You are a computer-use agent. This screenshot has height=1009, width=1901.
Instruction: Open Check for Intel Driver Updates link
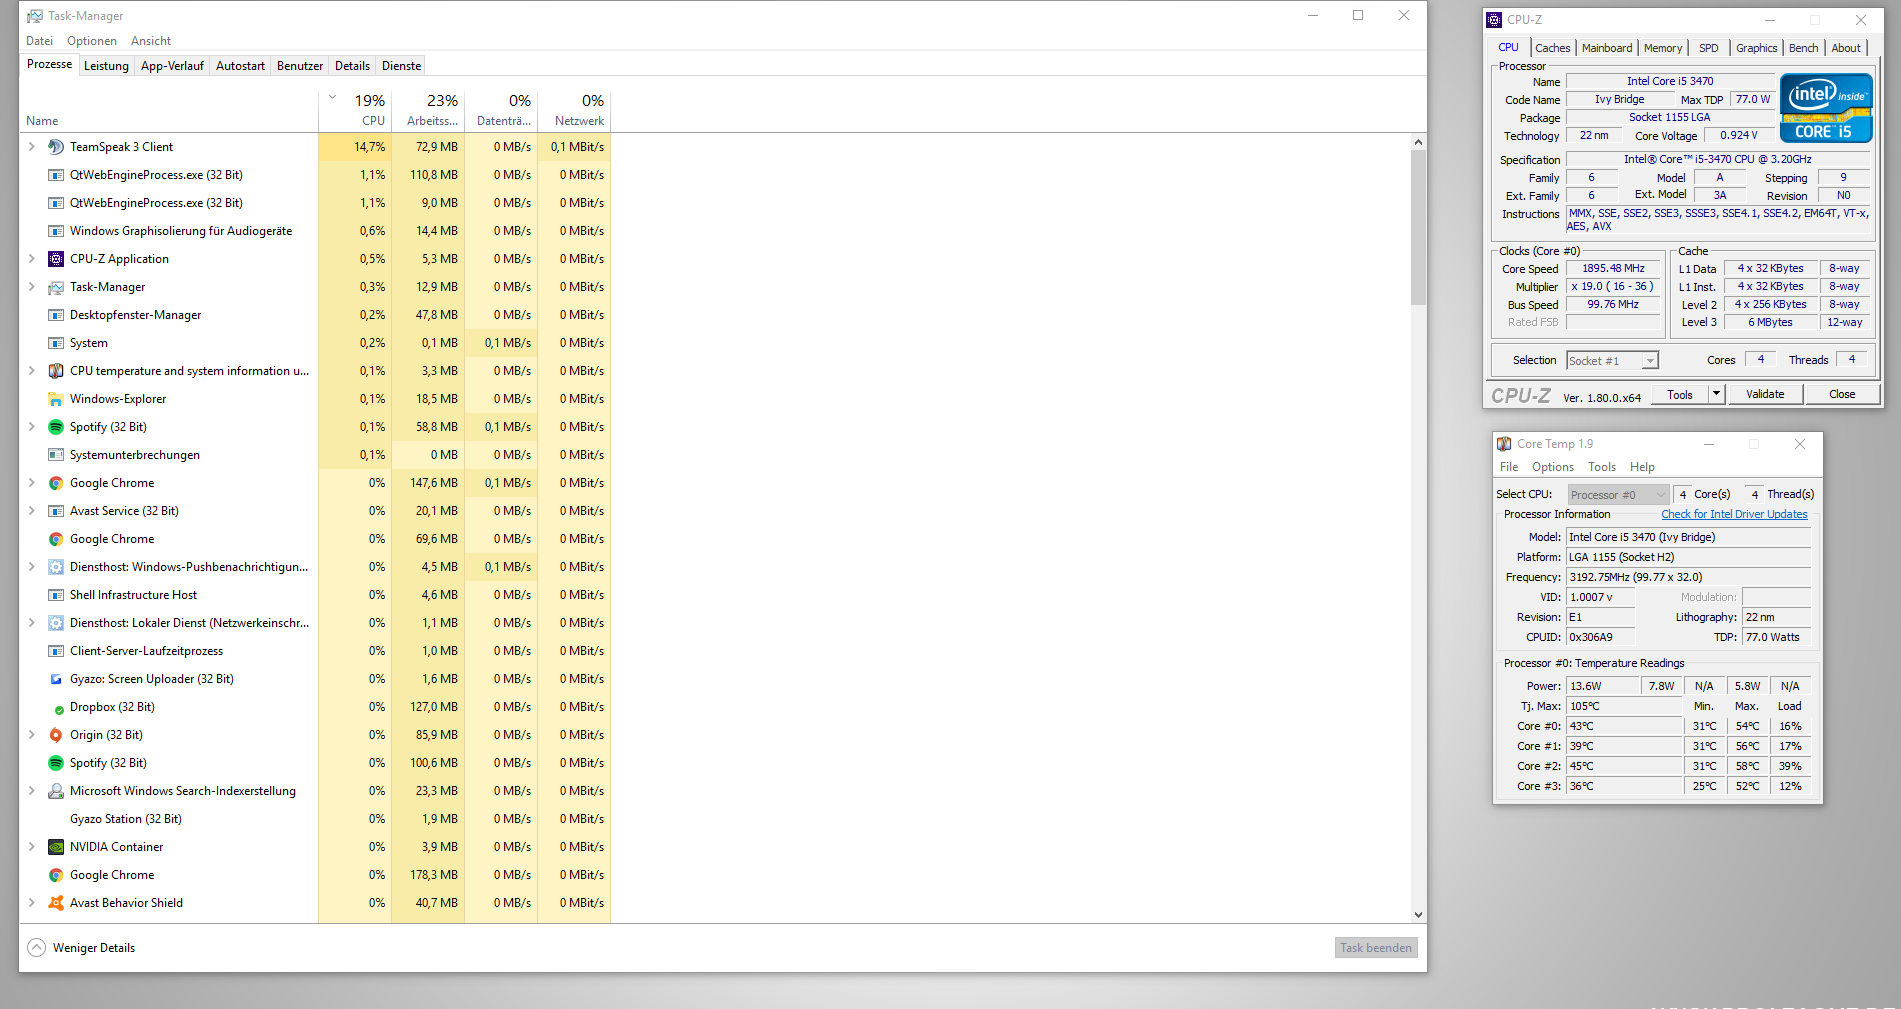(1734, 514)
